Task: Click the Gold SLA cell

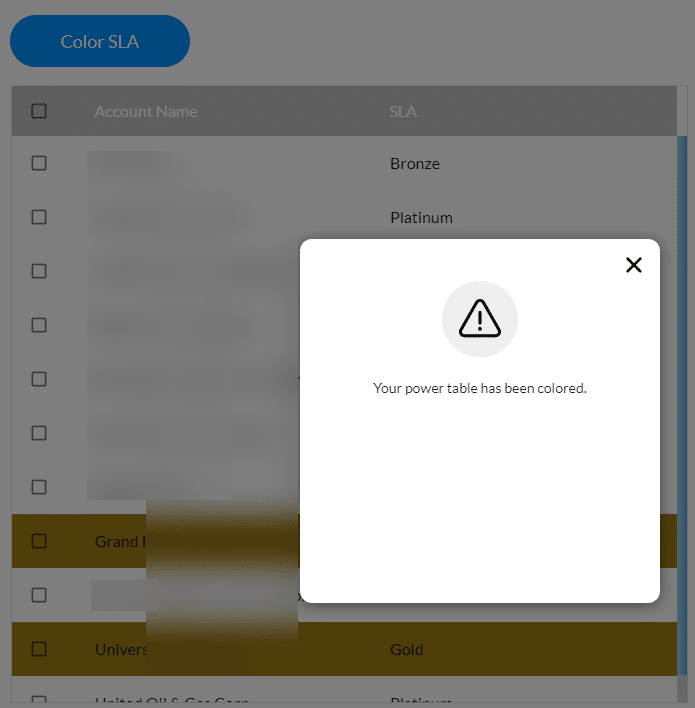Action: 406,649
